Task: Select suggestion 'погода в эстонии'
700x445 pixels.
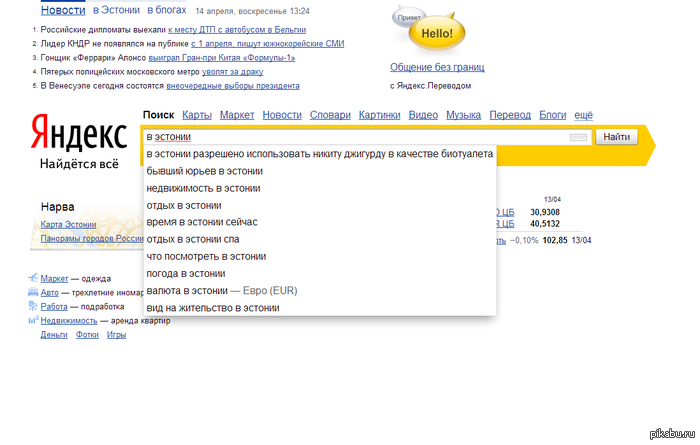Action: point(320,274)
